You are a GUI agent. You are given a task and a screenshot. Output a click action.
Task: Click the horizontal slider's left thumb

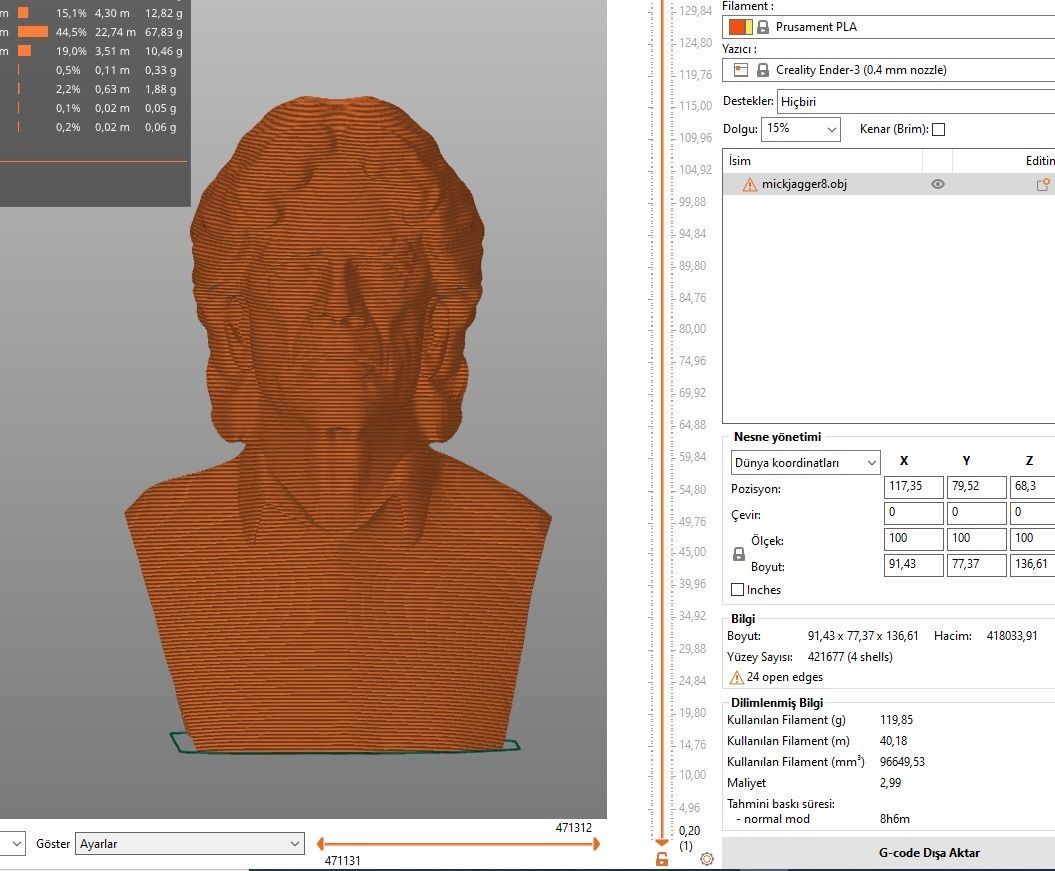point(320,843)
